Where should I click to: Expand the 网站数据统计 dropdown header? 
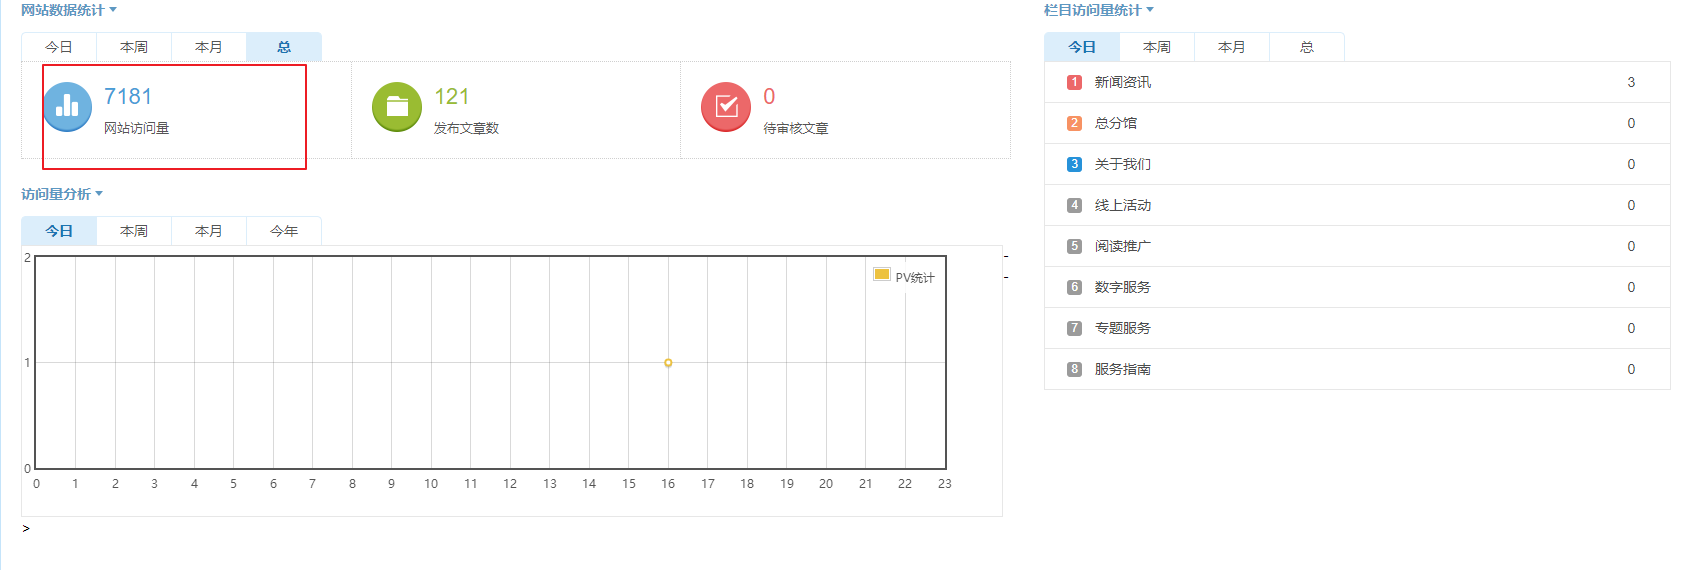[68, 10]
